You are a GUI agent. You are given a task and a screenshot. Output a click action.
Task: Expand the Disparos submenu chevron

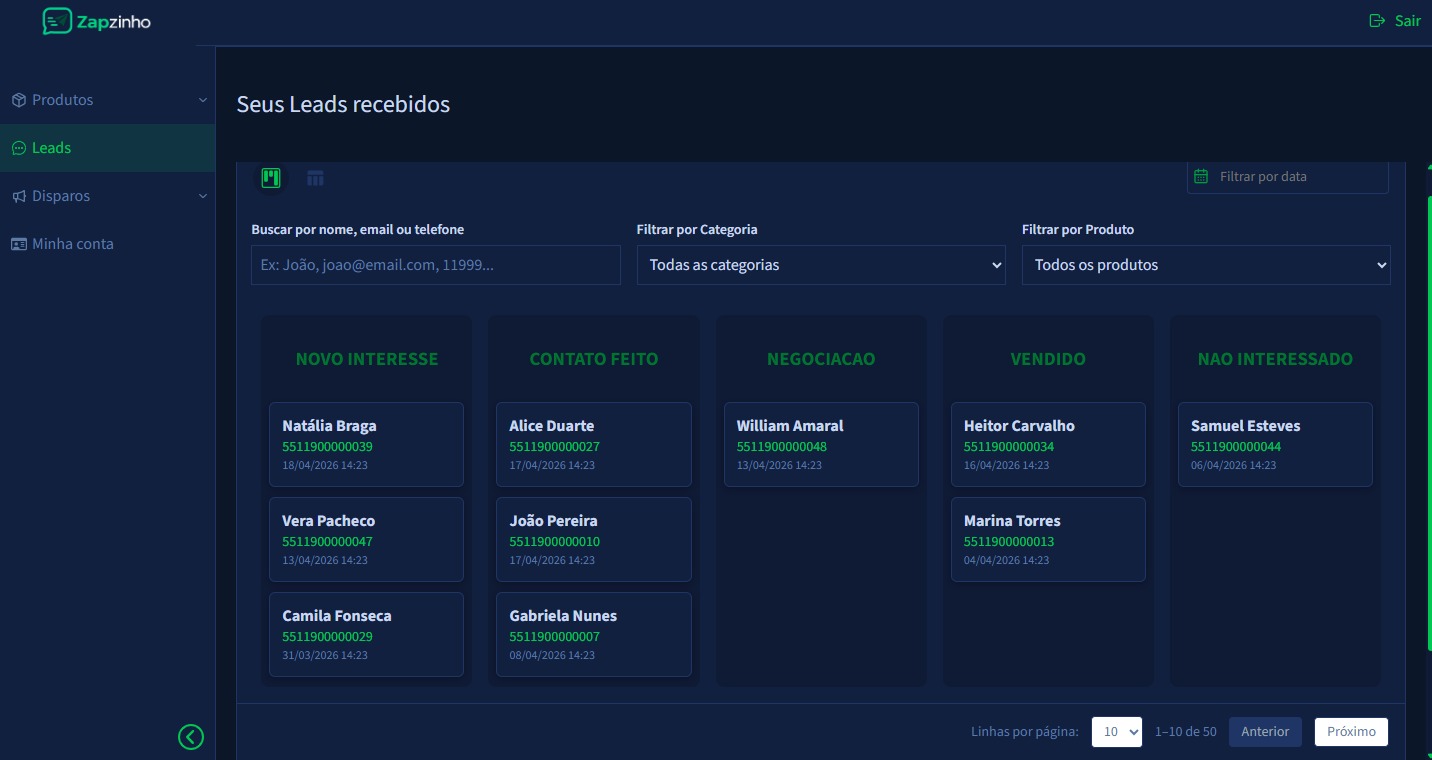click(203, 196)
